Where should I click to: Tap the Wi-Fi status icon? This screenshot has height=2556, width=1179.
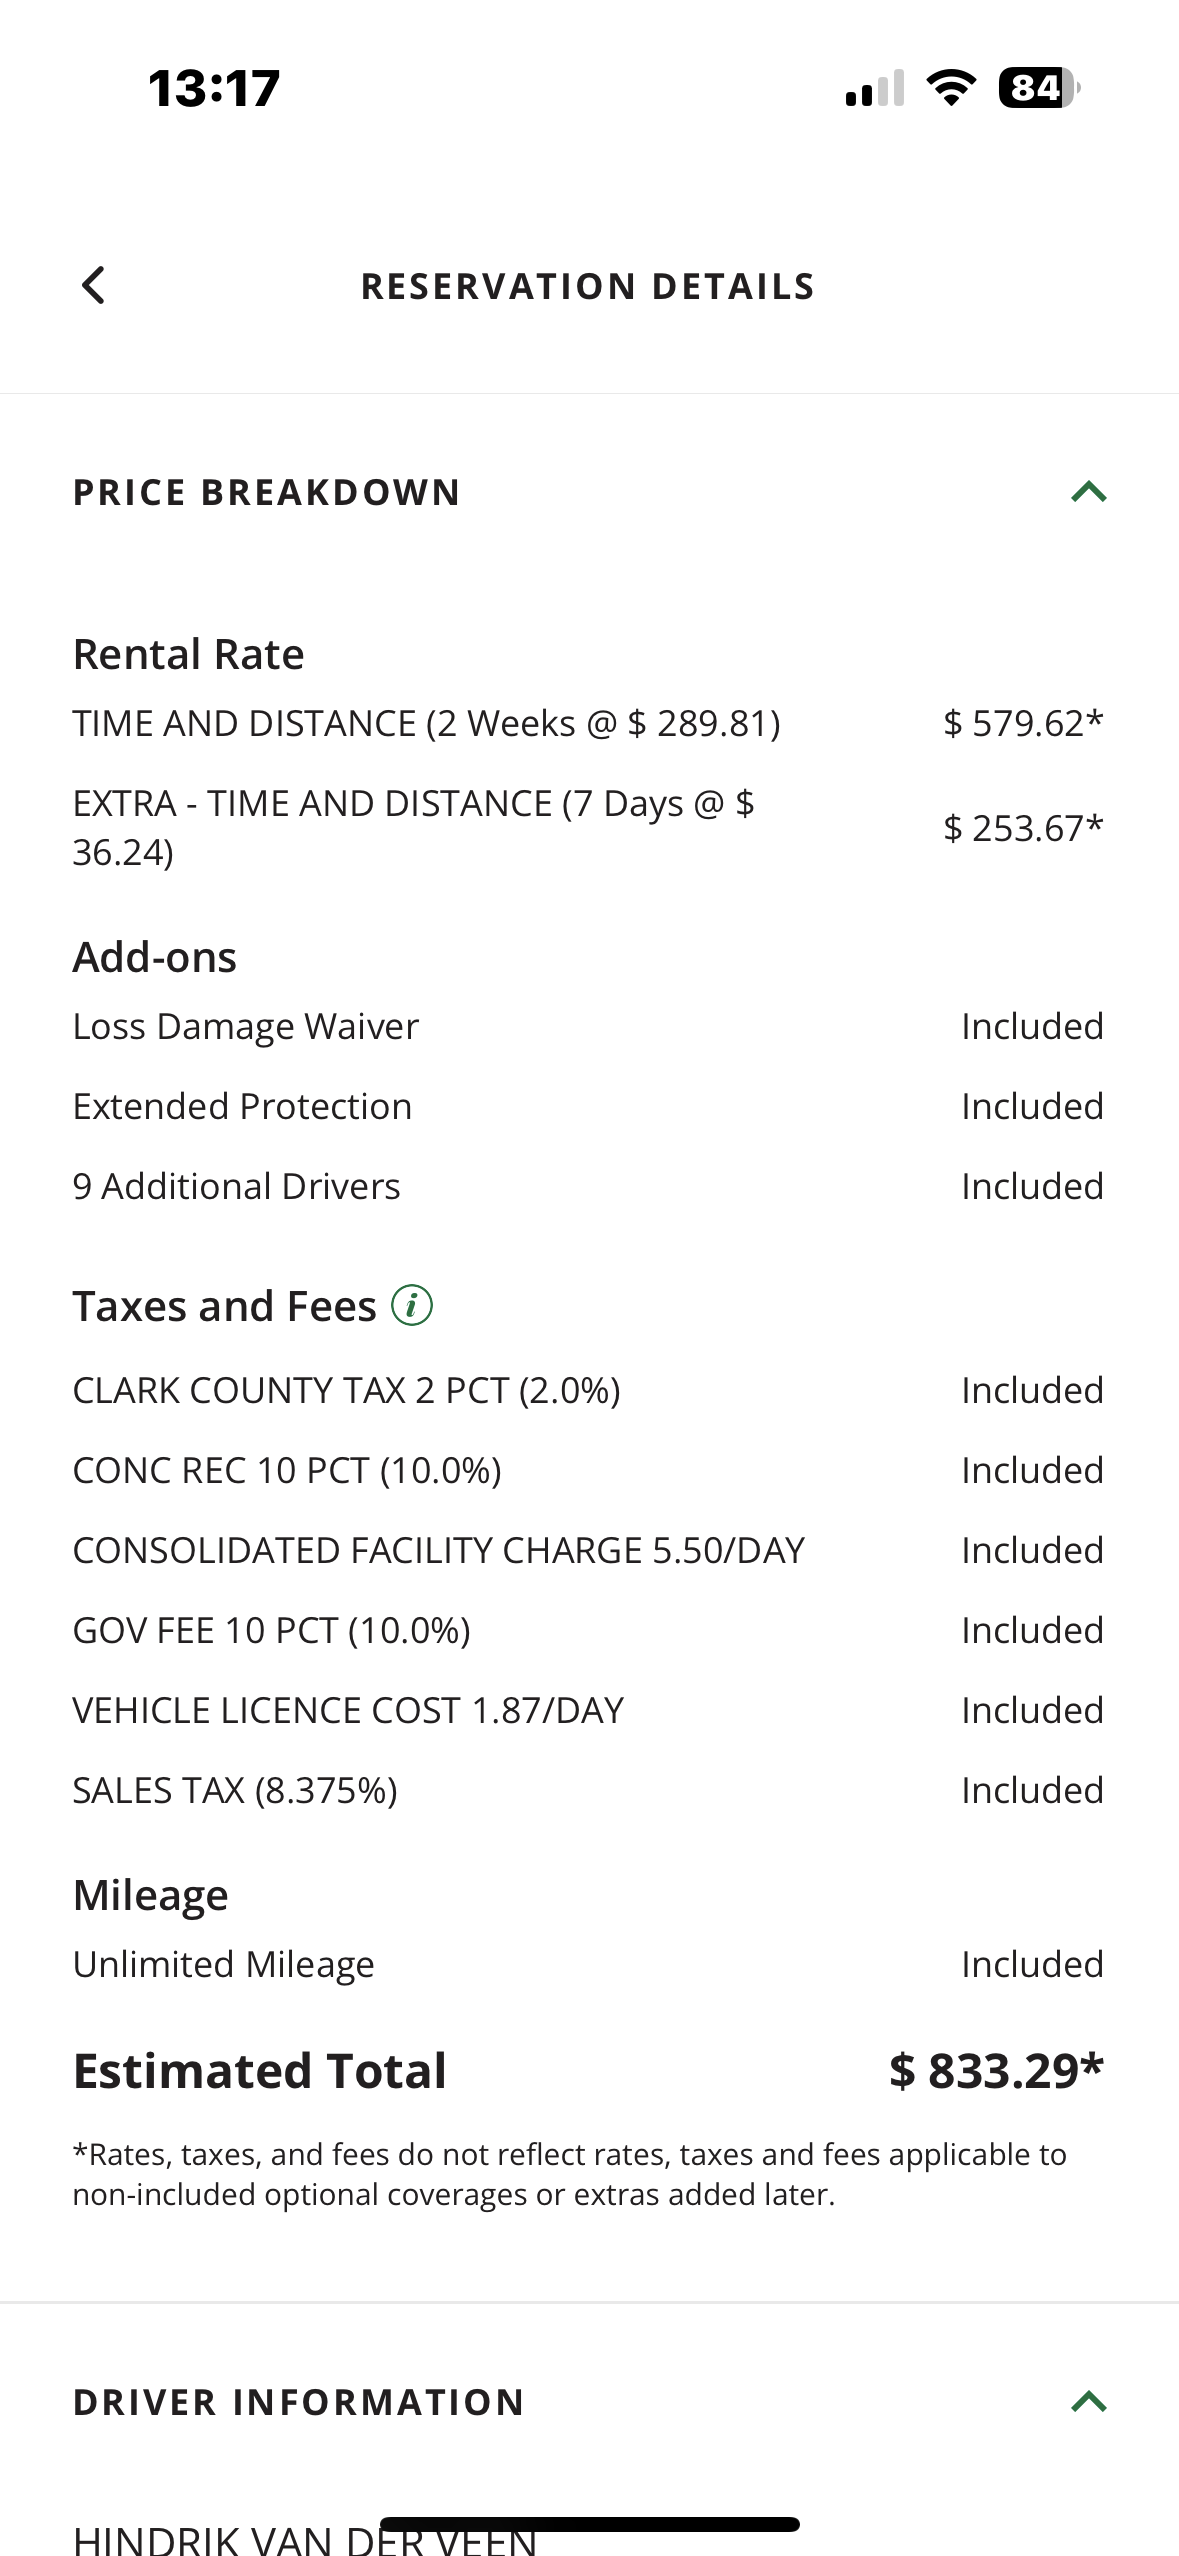click(x=951, y=88)
